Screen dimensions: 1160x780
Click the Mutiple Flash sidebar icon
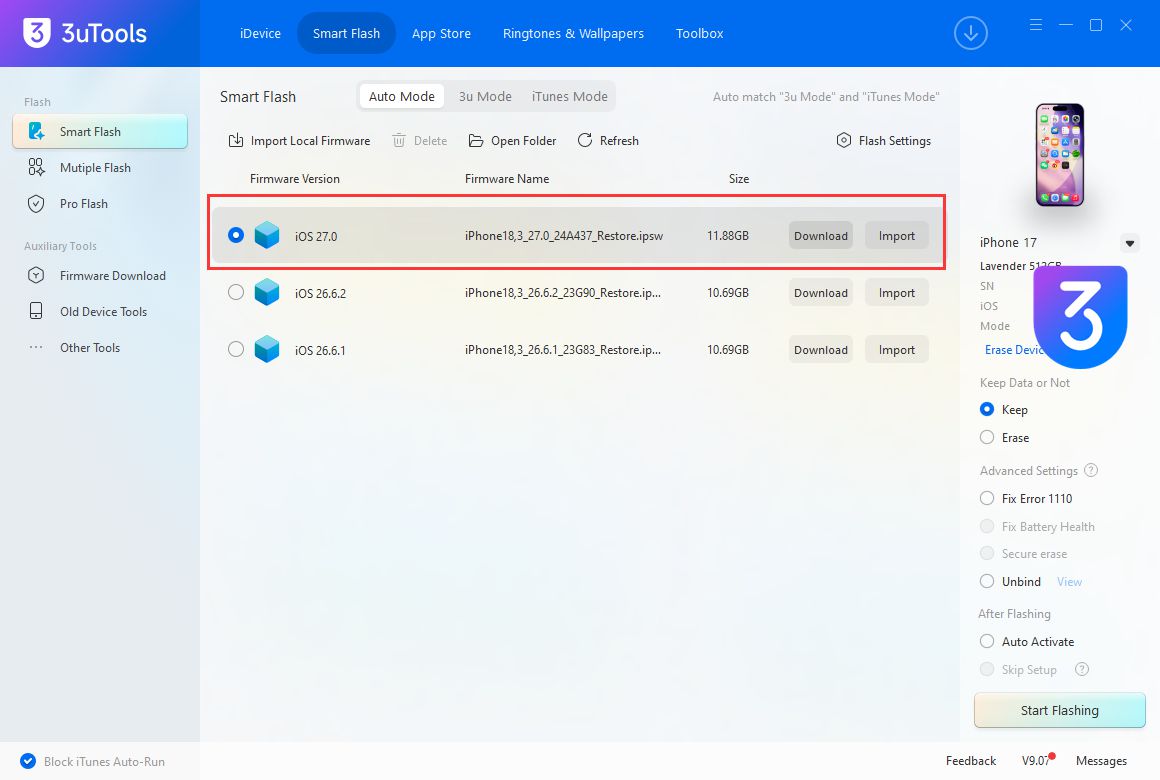click(x=36, y=167)
